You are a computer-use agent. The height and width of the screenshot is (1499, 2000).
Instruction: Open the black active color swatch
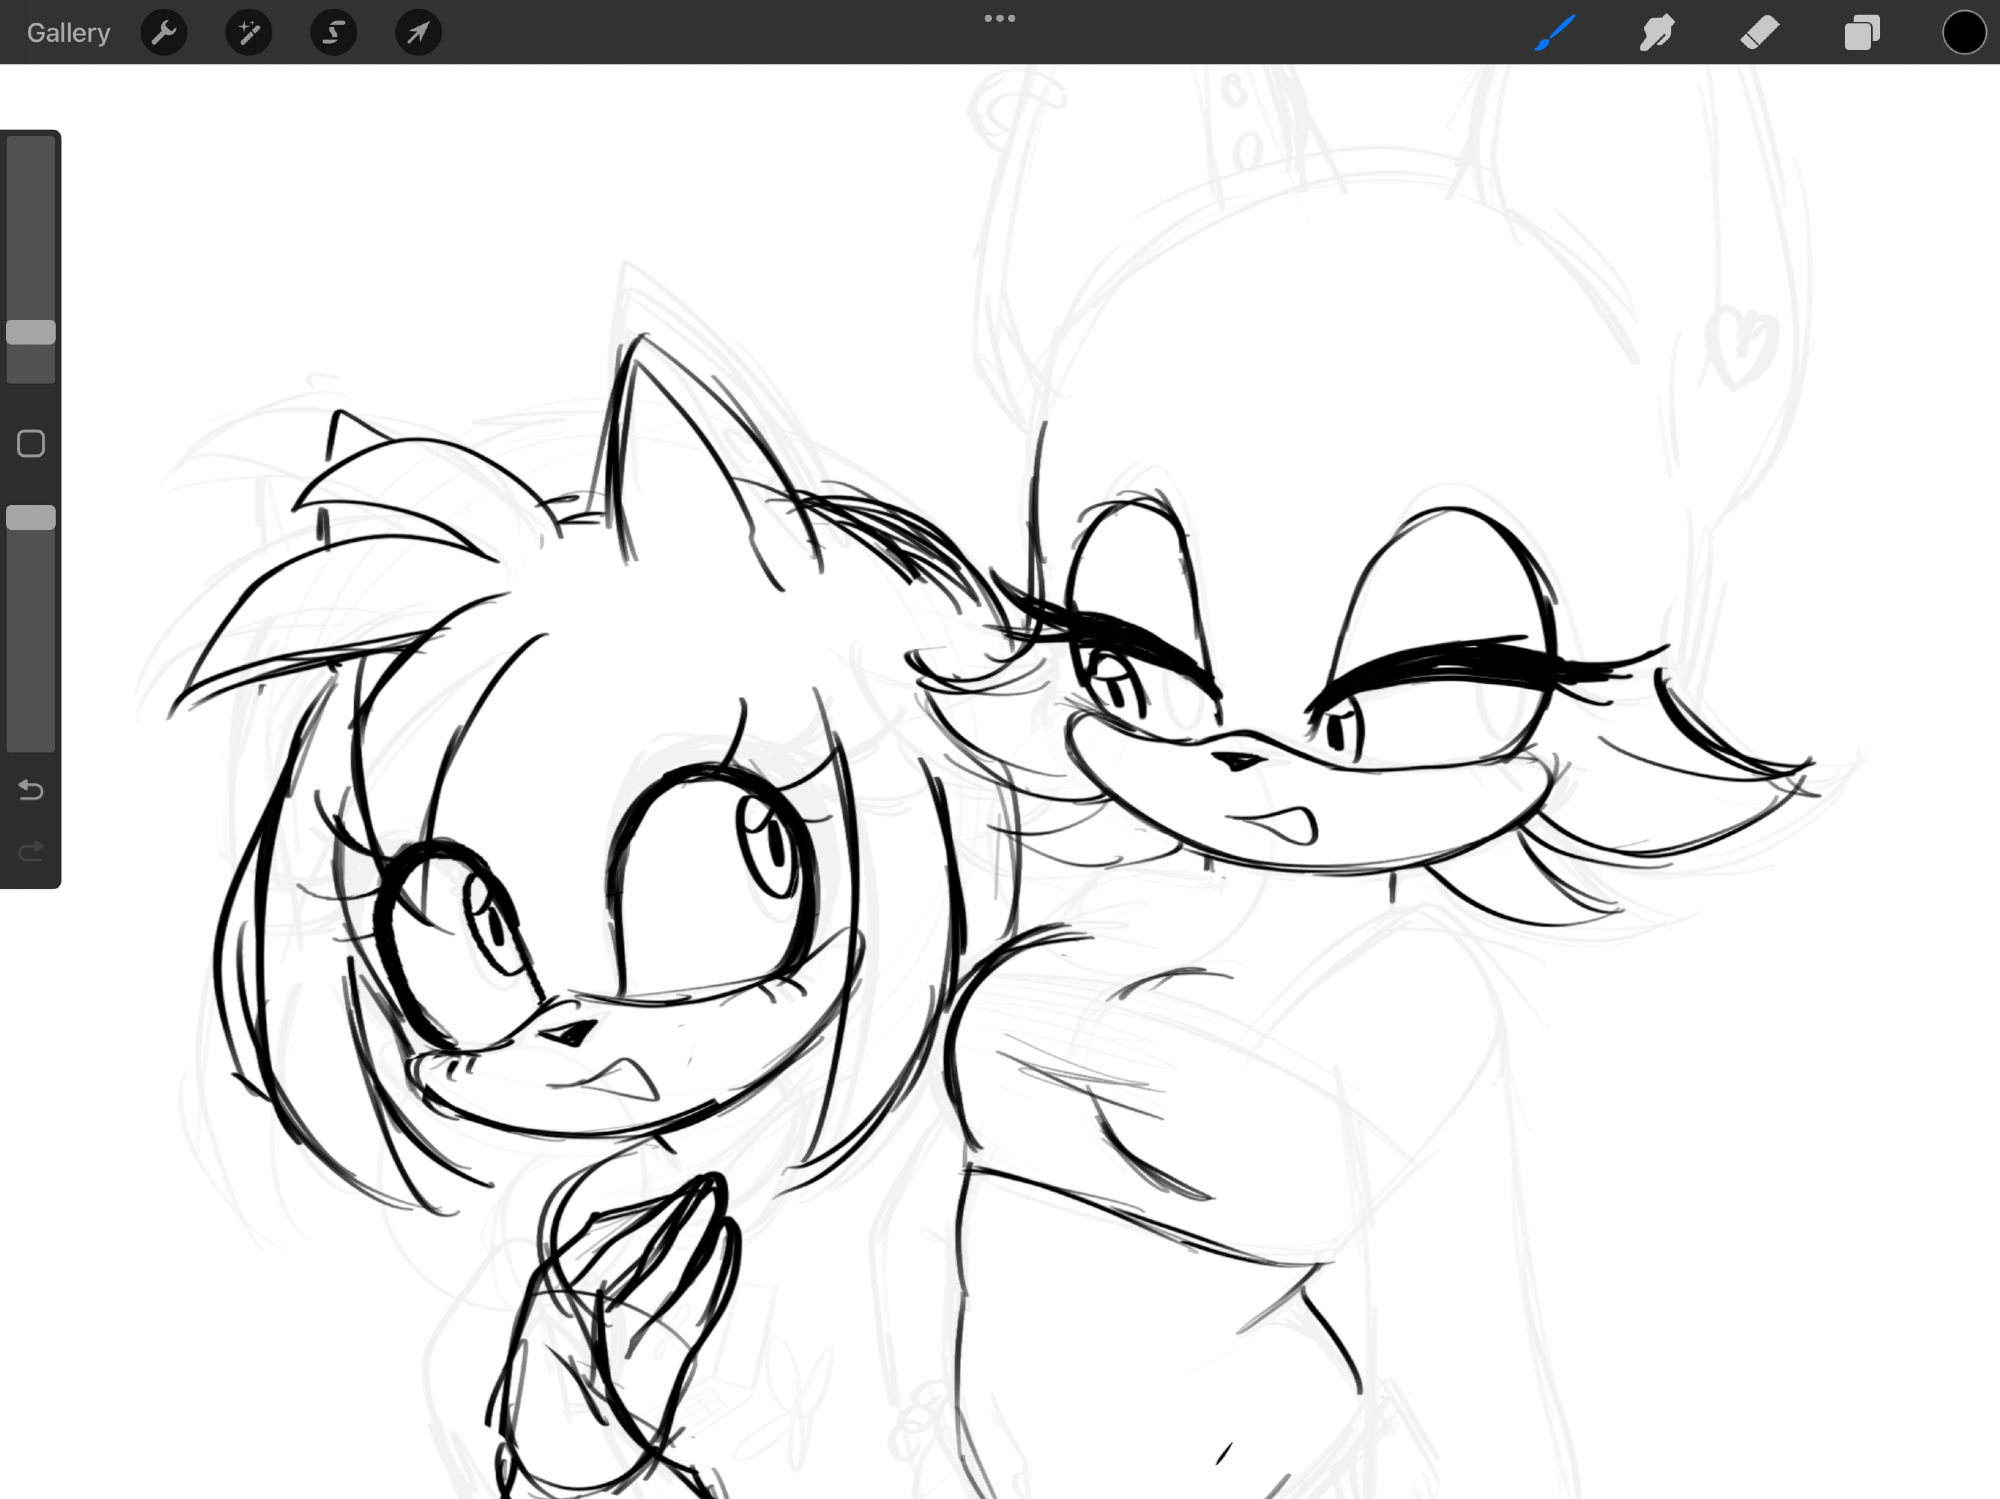1963,33
